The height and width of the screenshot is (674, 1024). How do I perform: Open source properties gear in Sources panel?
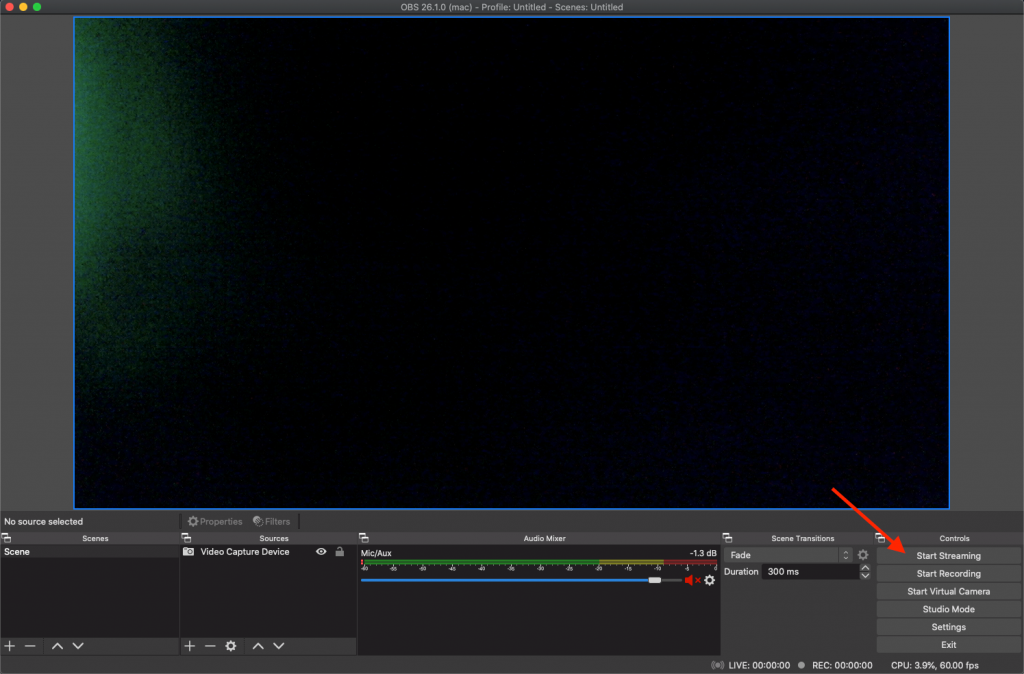pyautogui.click(x=231, y=646)
